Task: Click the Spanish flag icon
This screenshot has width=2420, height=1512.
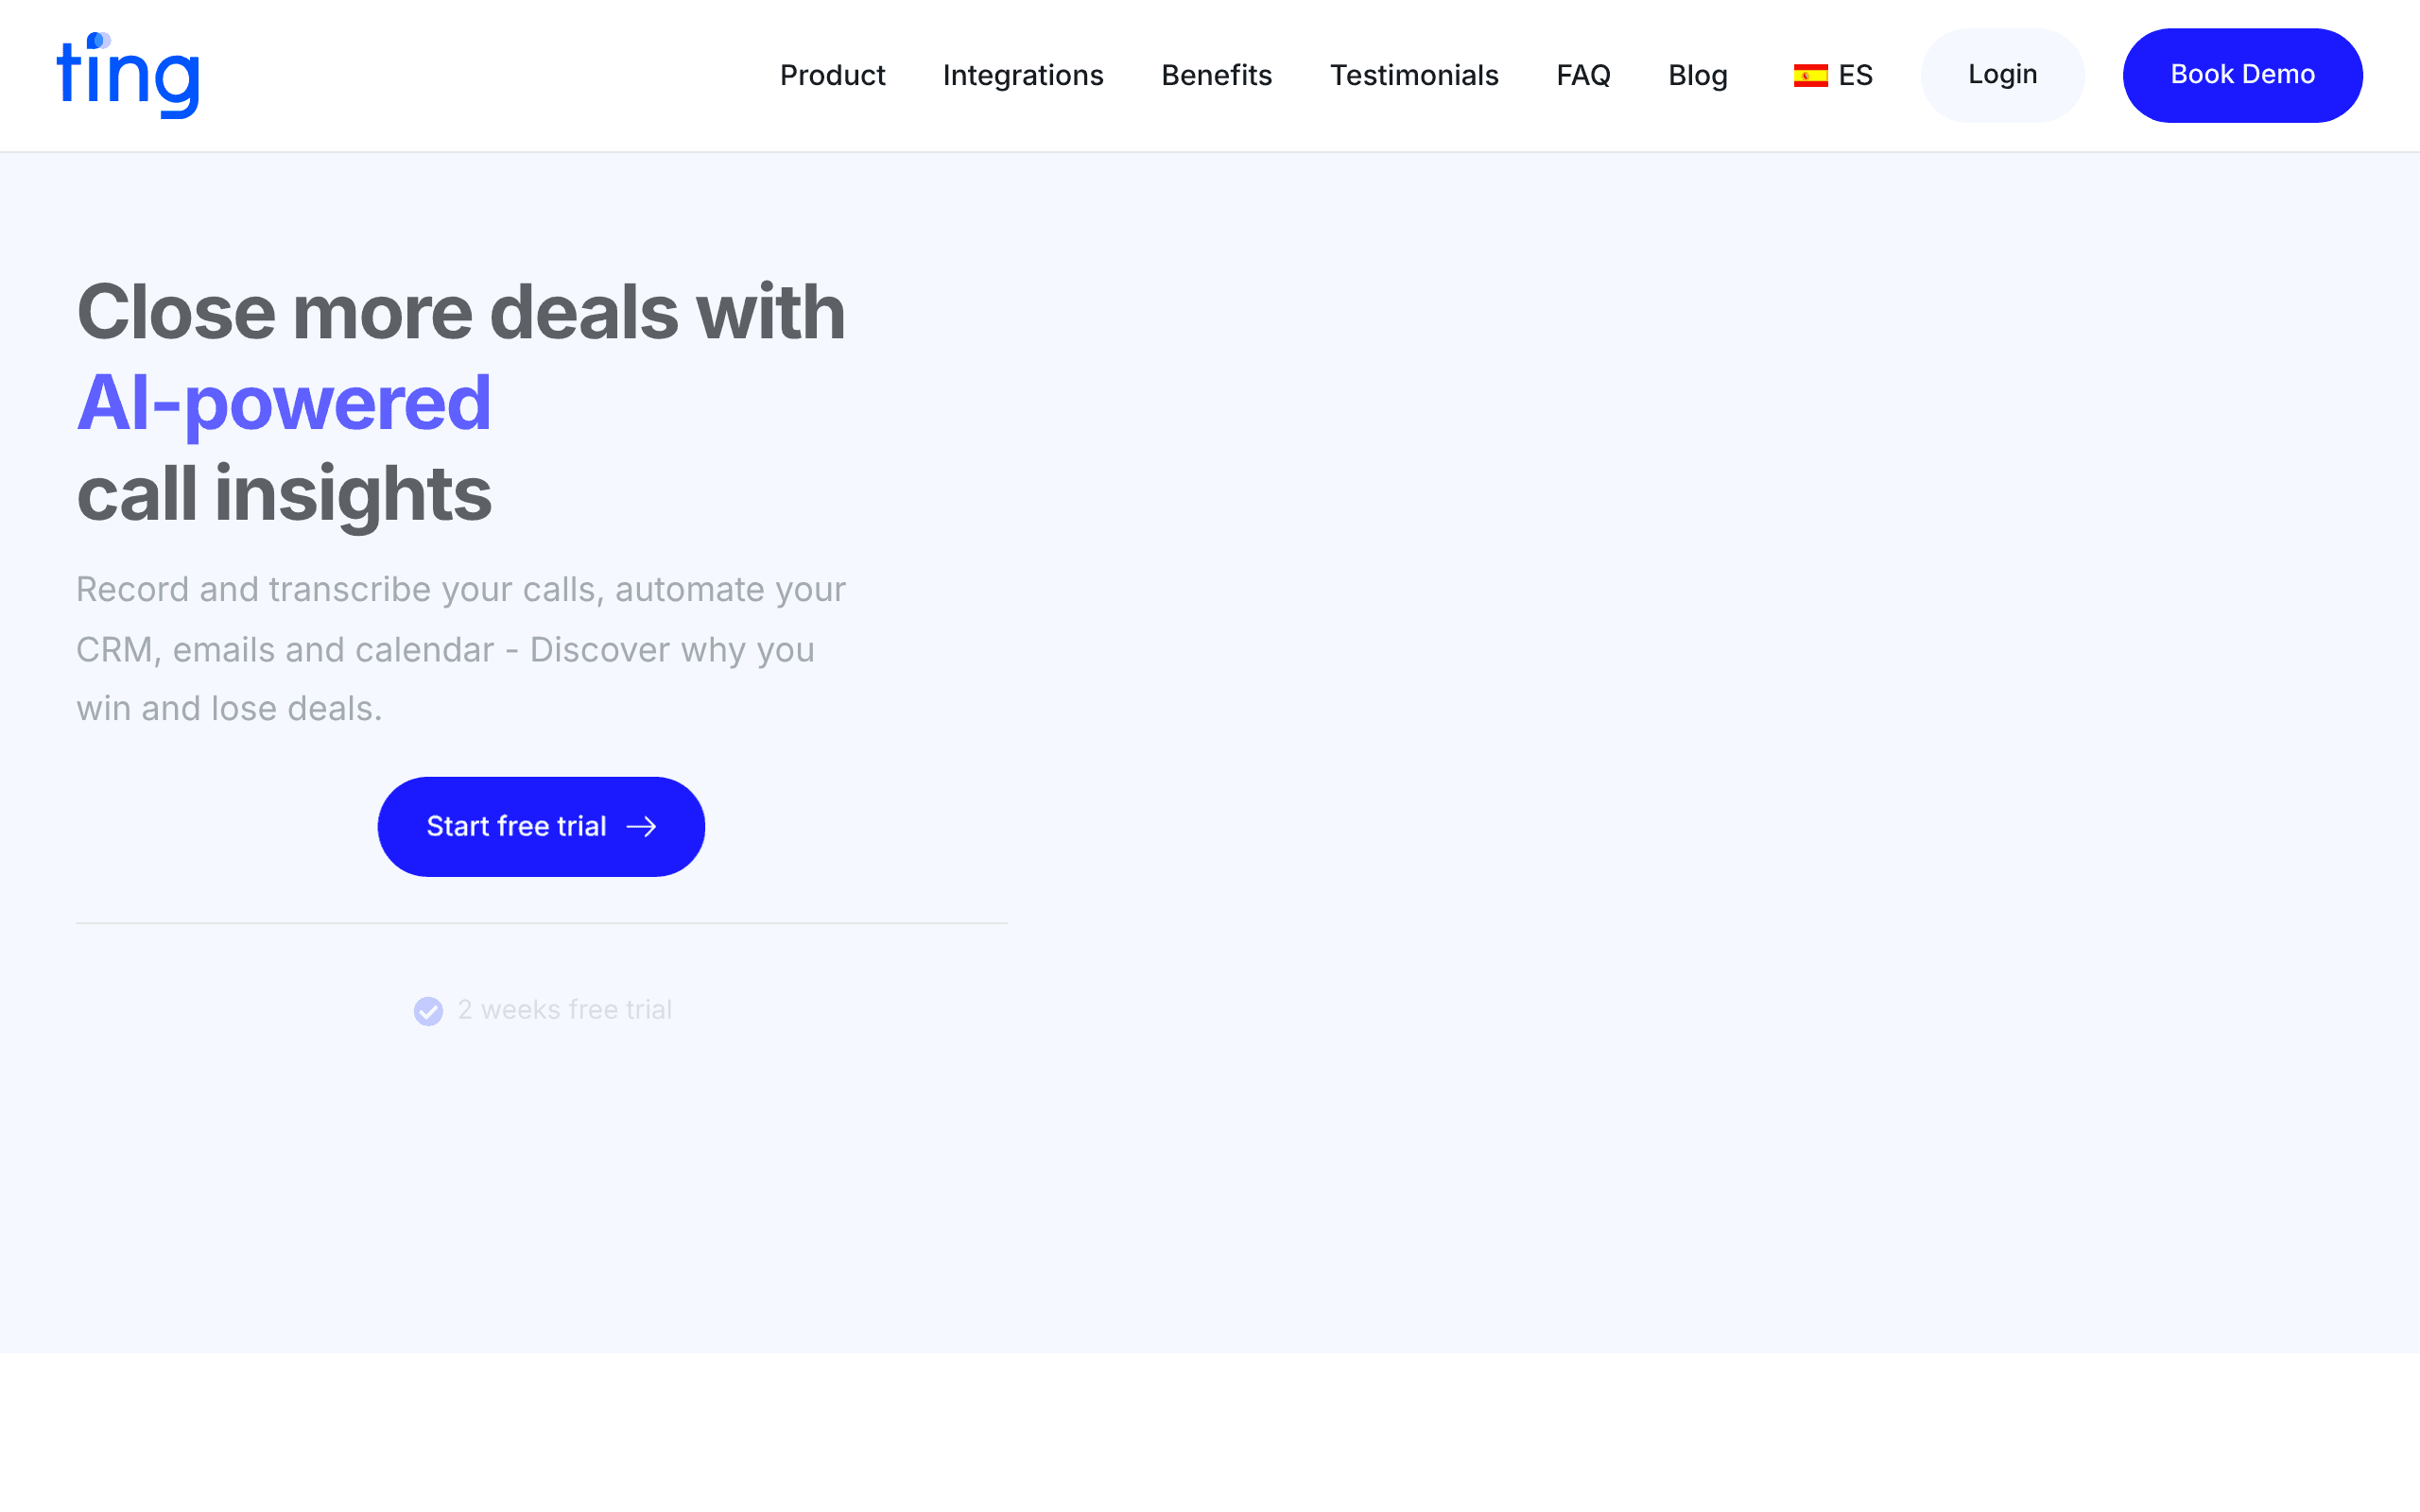Action: [x=1810, y=76]
